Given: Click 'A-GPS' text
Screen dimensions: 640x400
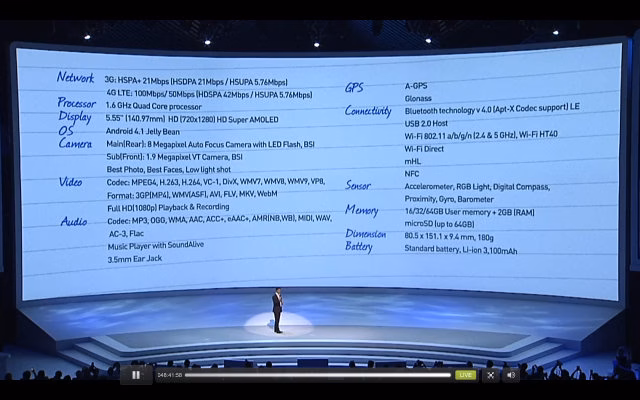Looking at the screenshot, I should [x=416, y=86].
